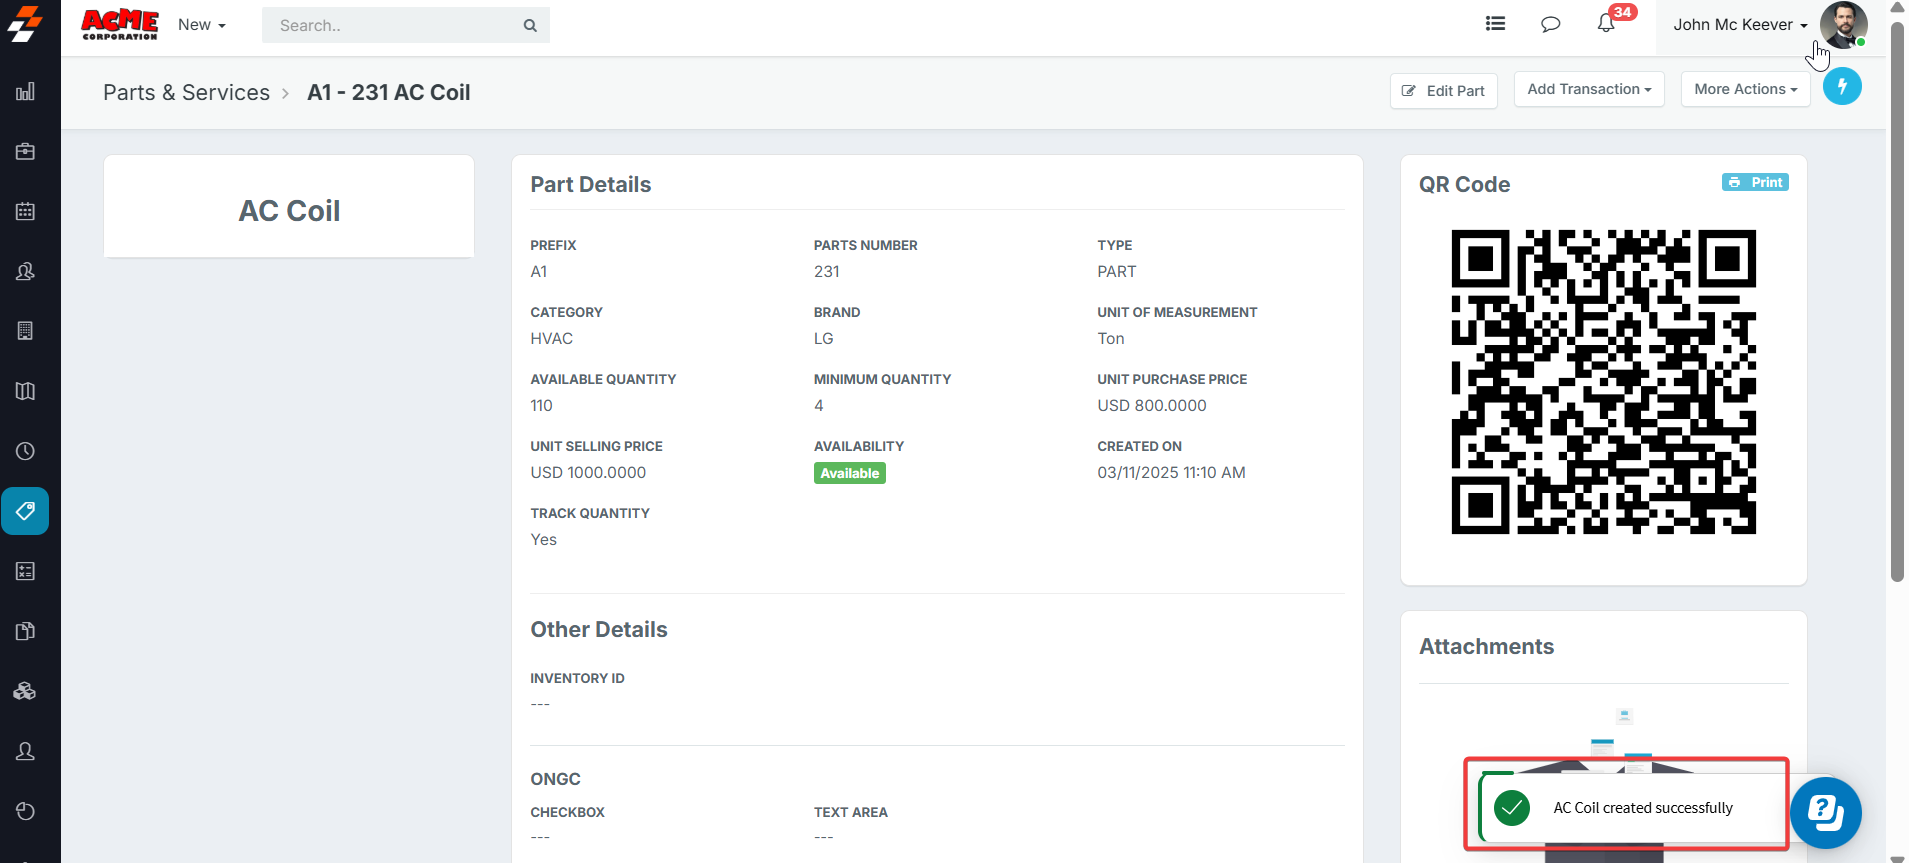This screenshot has height=863, width=1909.
Task: Open the bar chart dashboard sidebar icon
Action: tap(25, 92)
